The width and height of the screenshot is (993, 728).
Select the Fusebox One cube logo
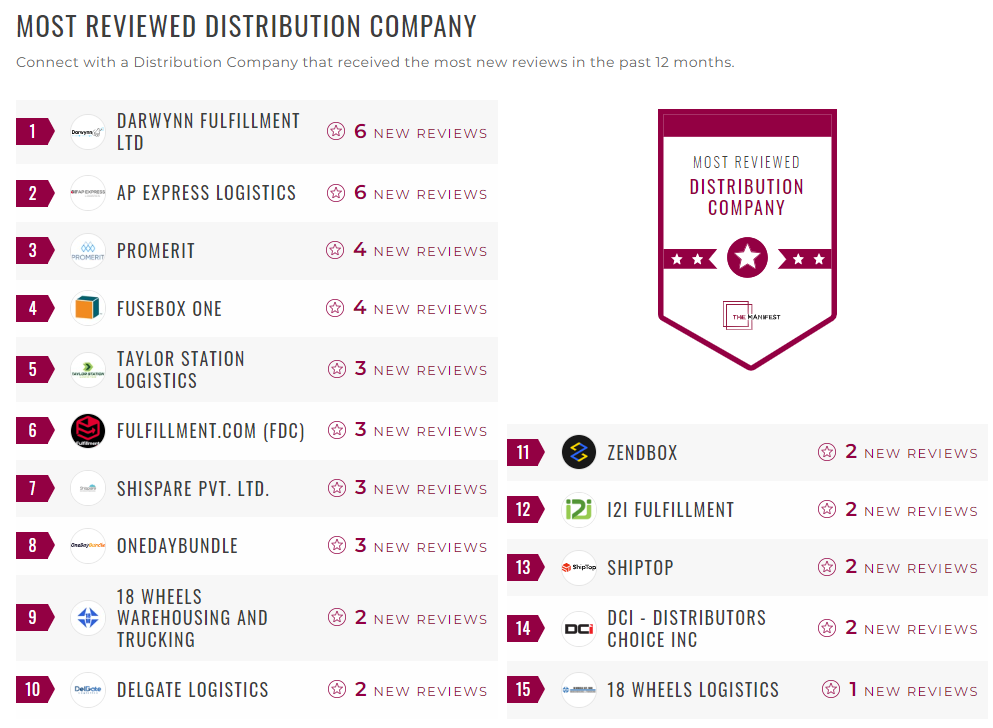point(87,309)
